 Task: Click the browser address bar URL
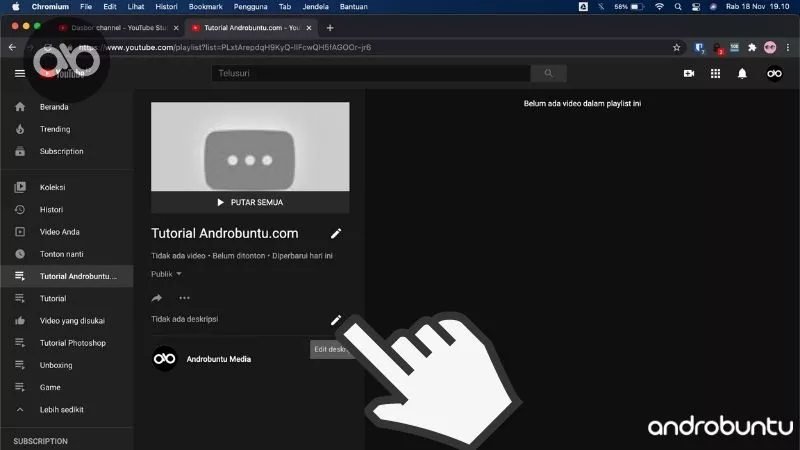[224, 47]
